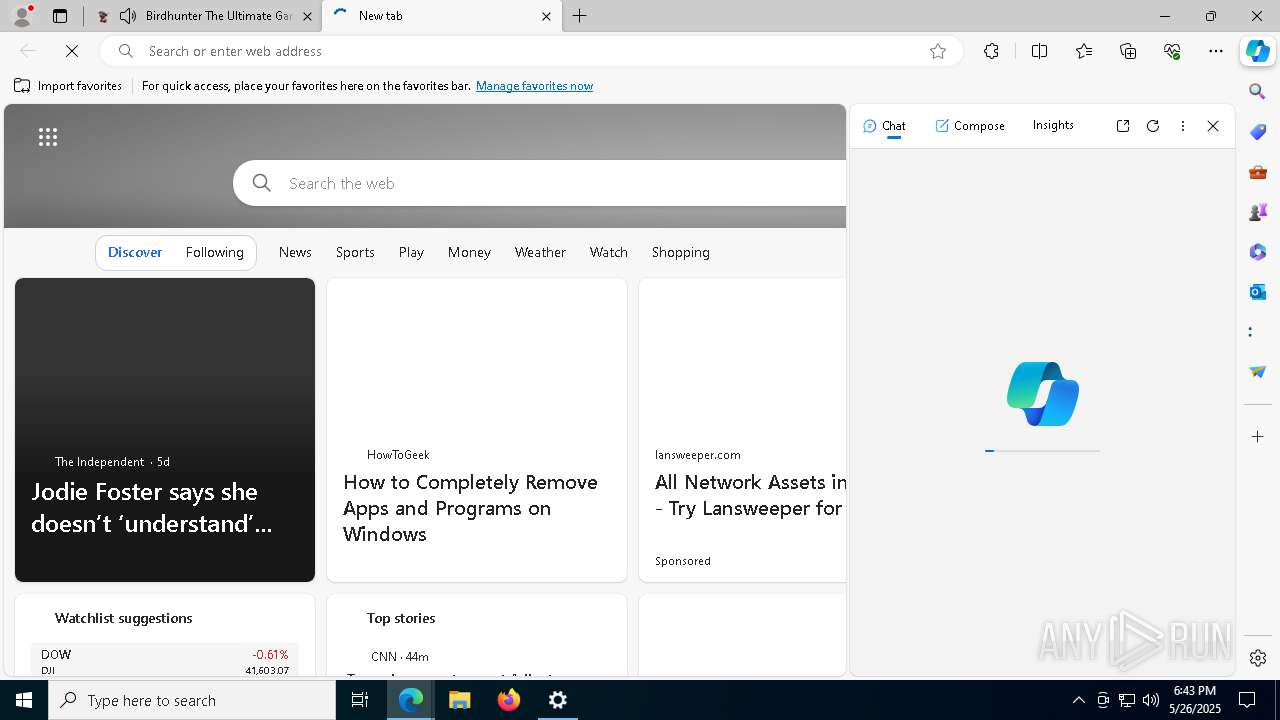Open sidebar Shopping tag icon
1280x720 pixels.
click(x=1258, y=132)
